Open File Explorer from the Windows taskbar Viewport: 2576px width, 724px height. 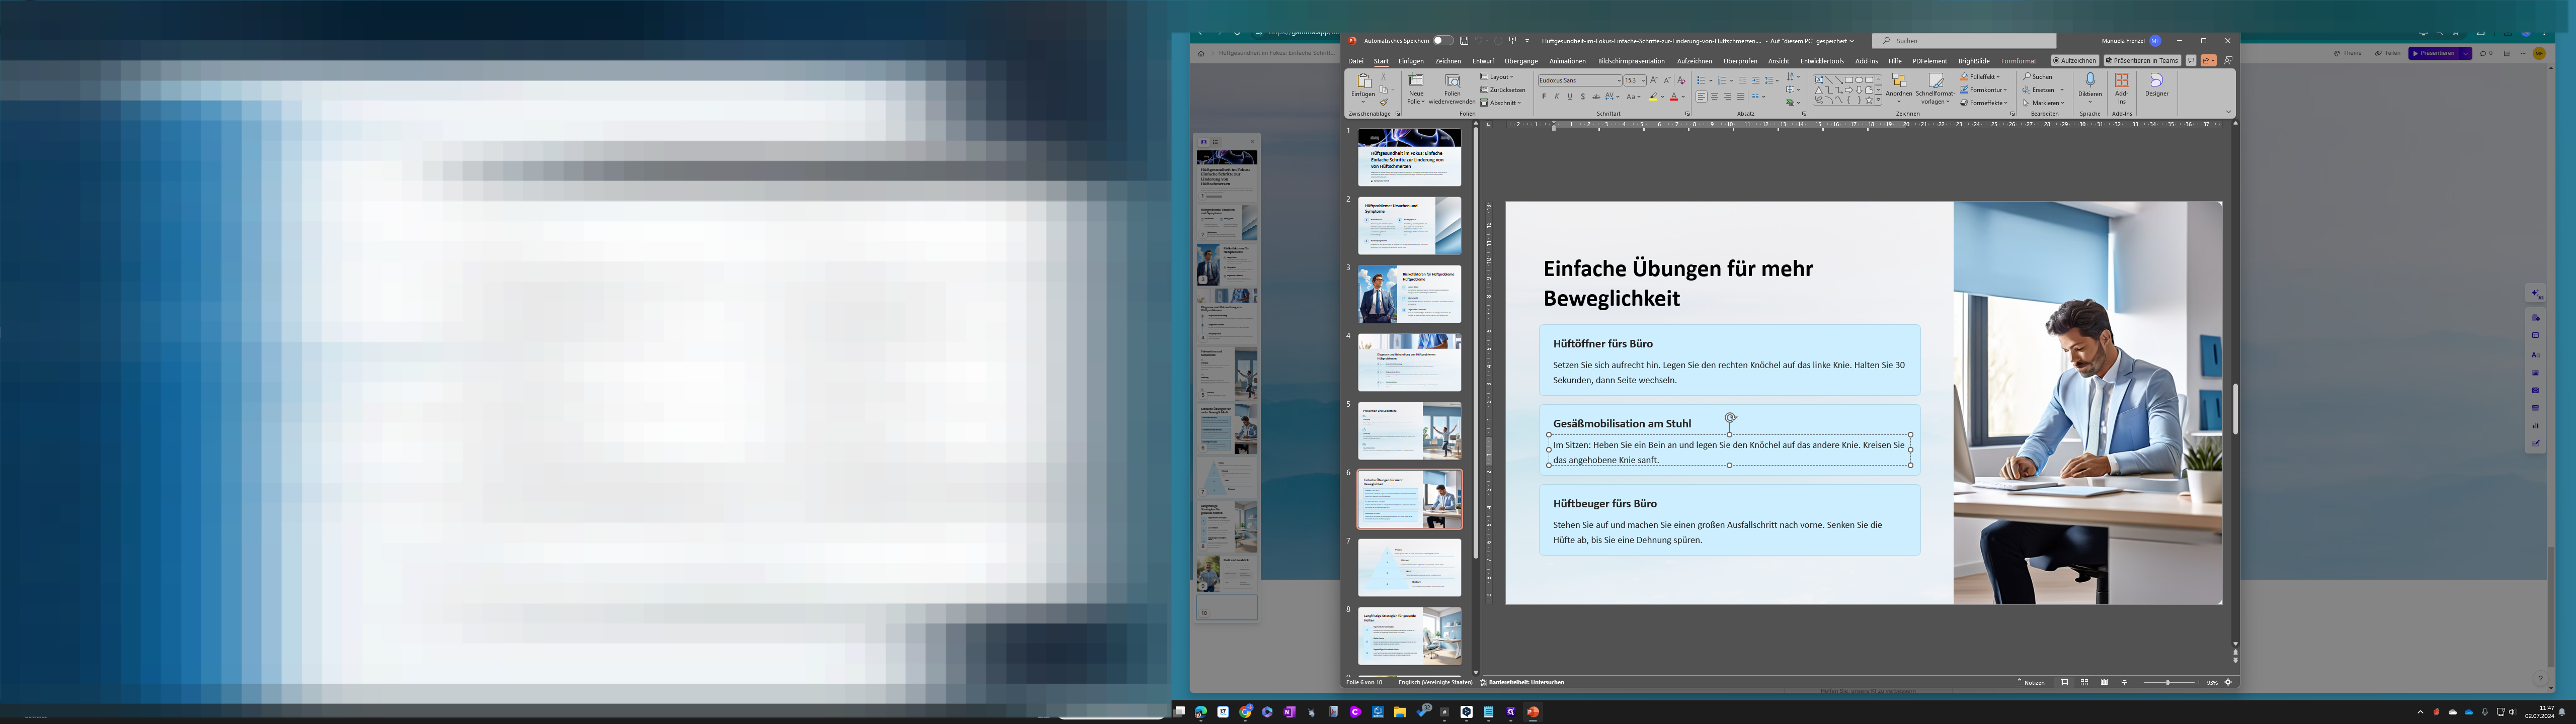click(1400, 712)
